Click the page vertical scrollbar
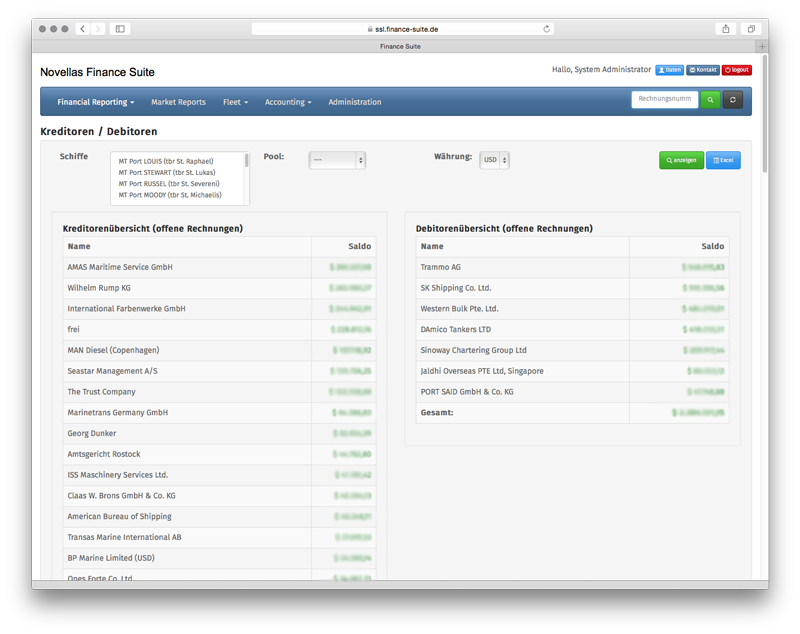Viewport: 800px width, 634px height. coord(764,112)
